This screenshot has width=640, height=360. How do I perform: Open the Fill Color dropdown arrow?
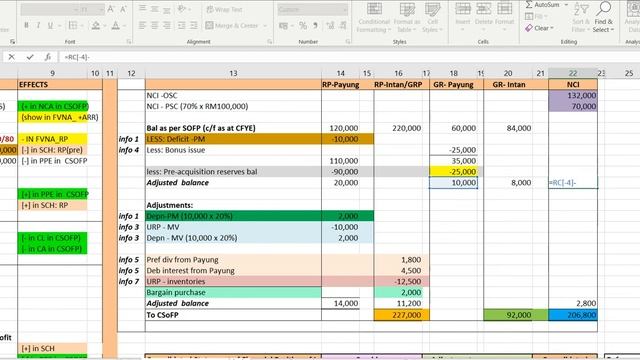tap(105, 26)
